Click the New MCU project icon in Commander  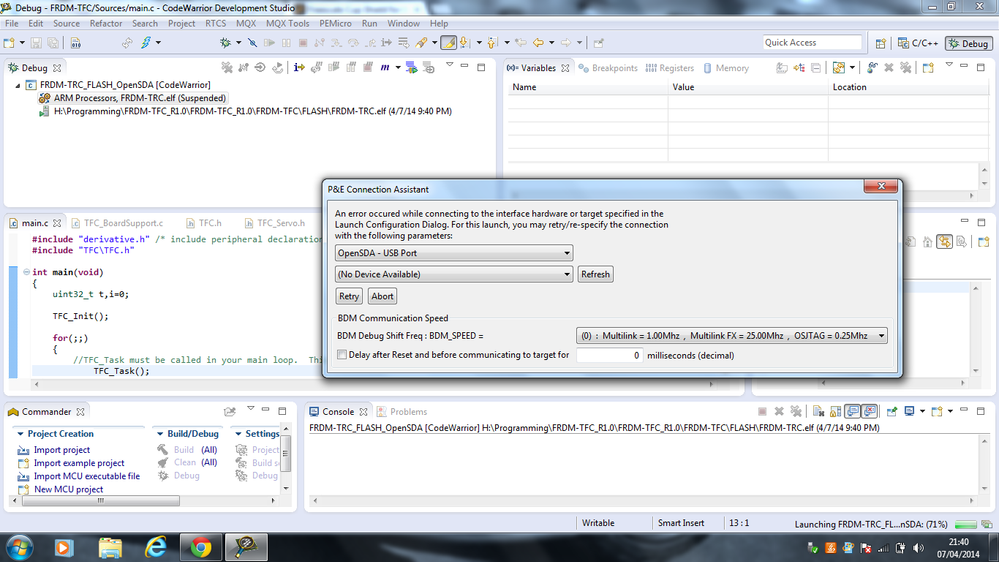23,489
